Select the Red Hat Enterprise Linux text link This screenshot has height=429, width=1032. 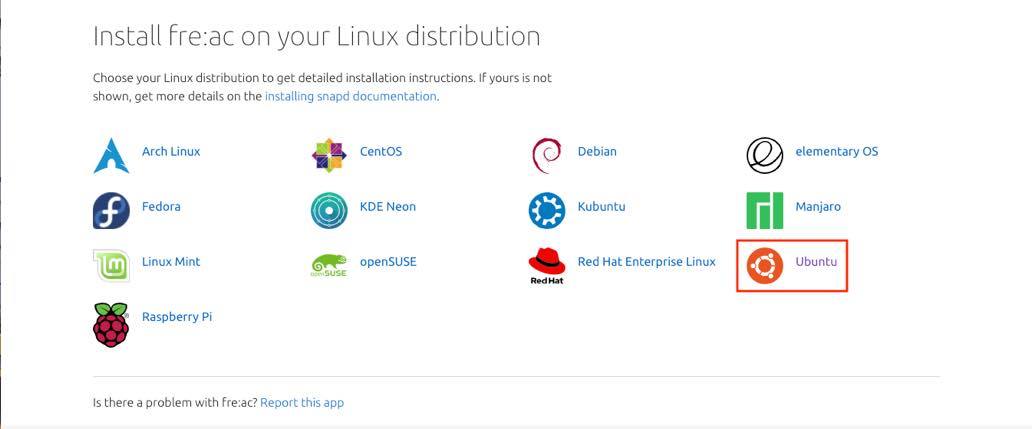[646, 262]
